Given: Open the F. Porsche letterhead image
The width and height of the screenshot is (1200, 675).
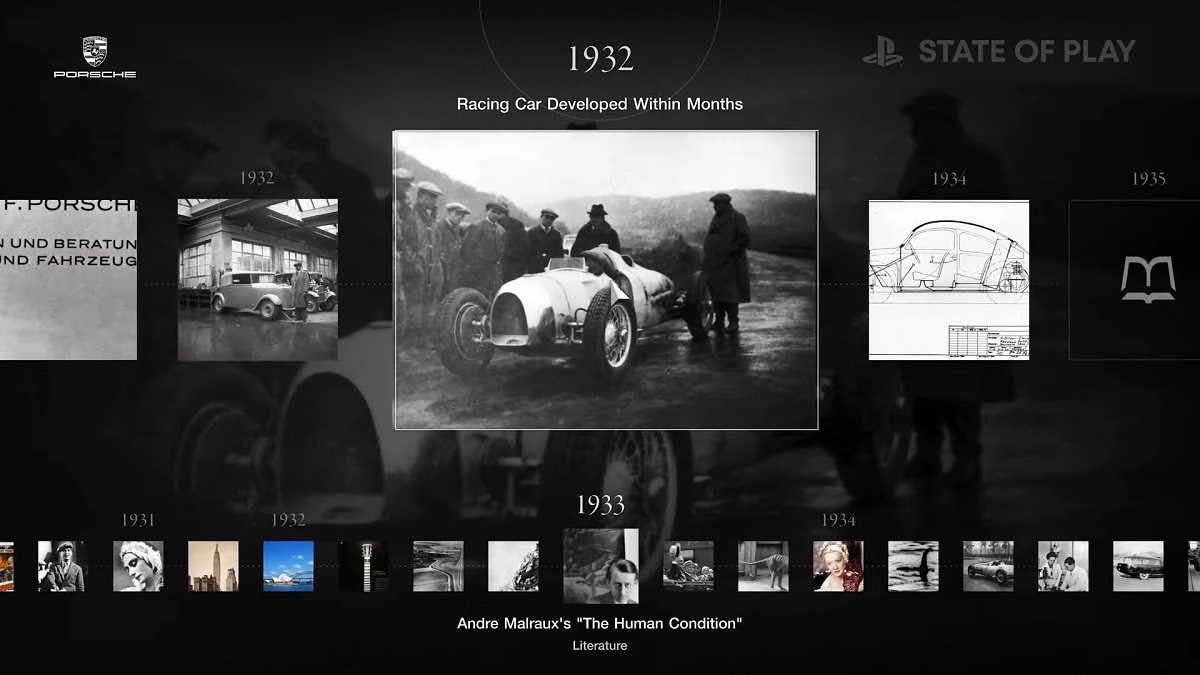Looking at the screenshot, I should click(x=68, y=280).
